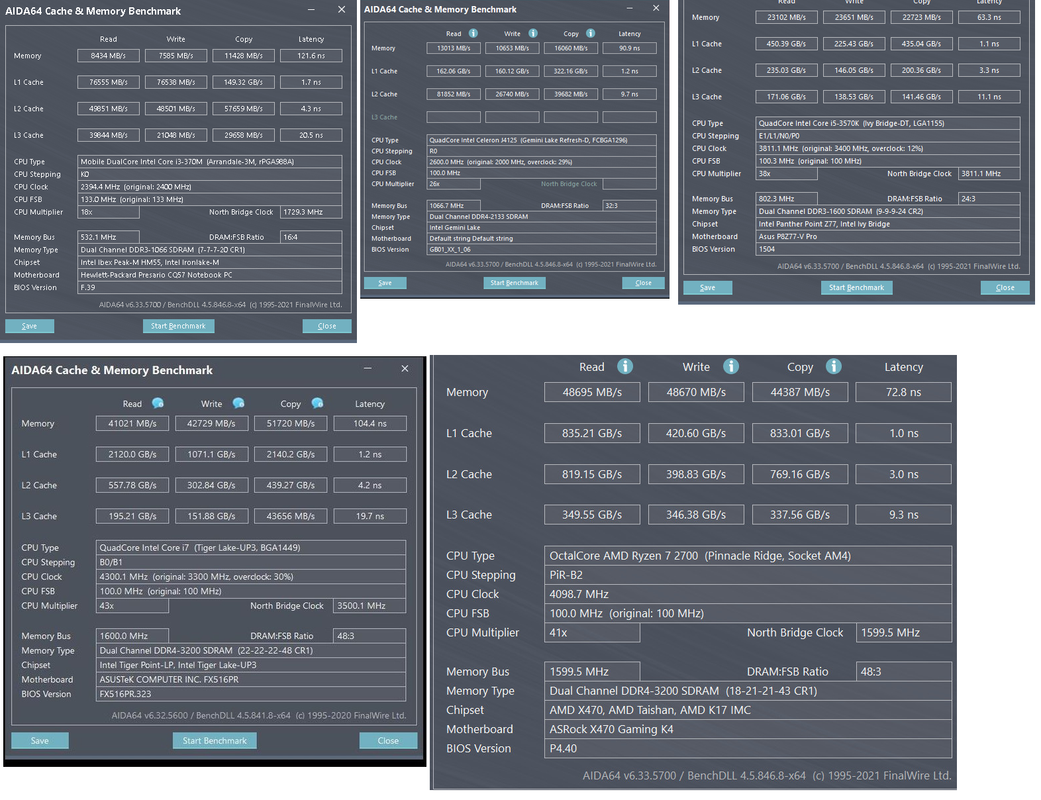
Task: Save results in the Tiger Lake Core i7 window
Action: click(40, 740)
